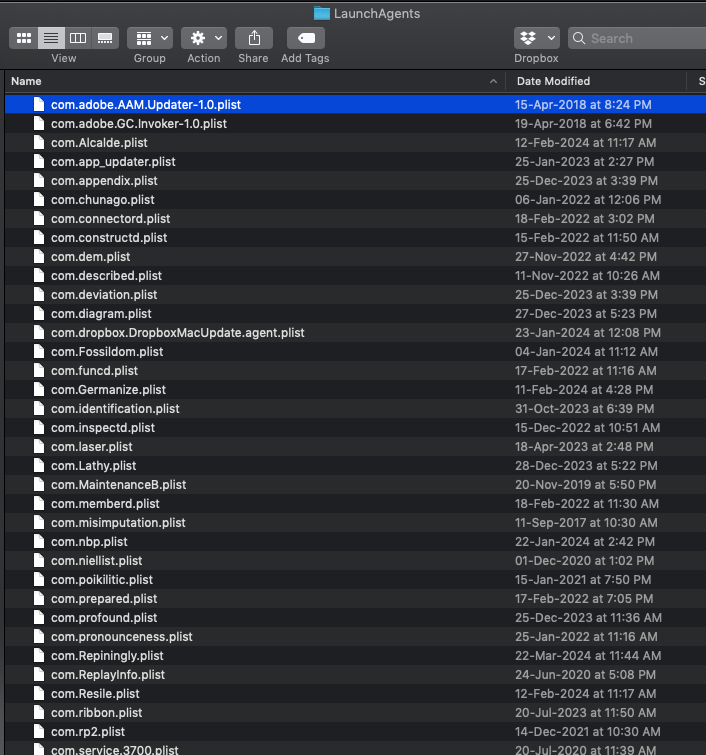This screenshot has width=706, height=755.
Task: Switch to column view mode
Action: 78,38
